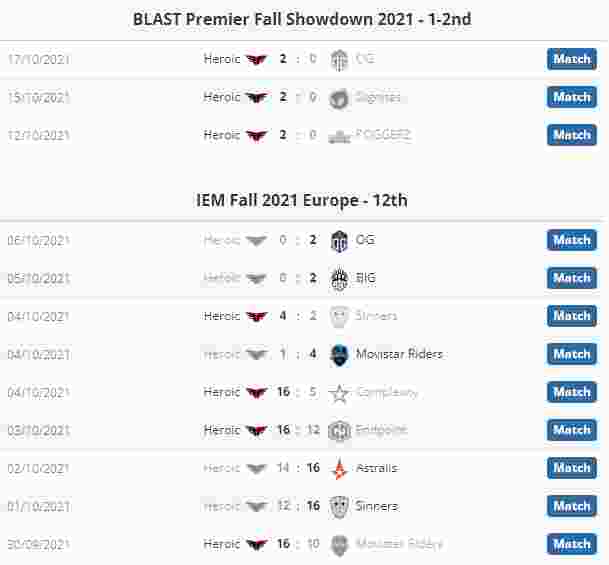Open the Match button for the POGGERZ game
Viewport: 609px width, 565px height.
click(x=572, y=135)
